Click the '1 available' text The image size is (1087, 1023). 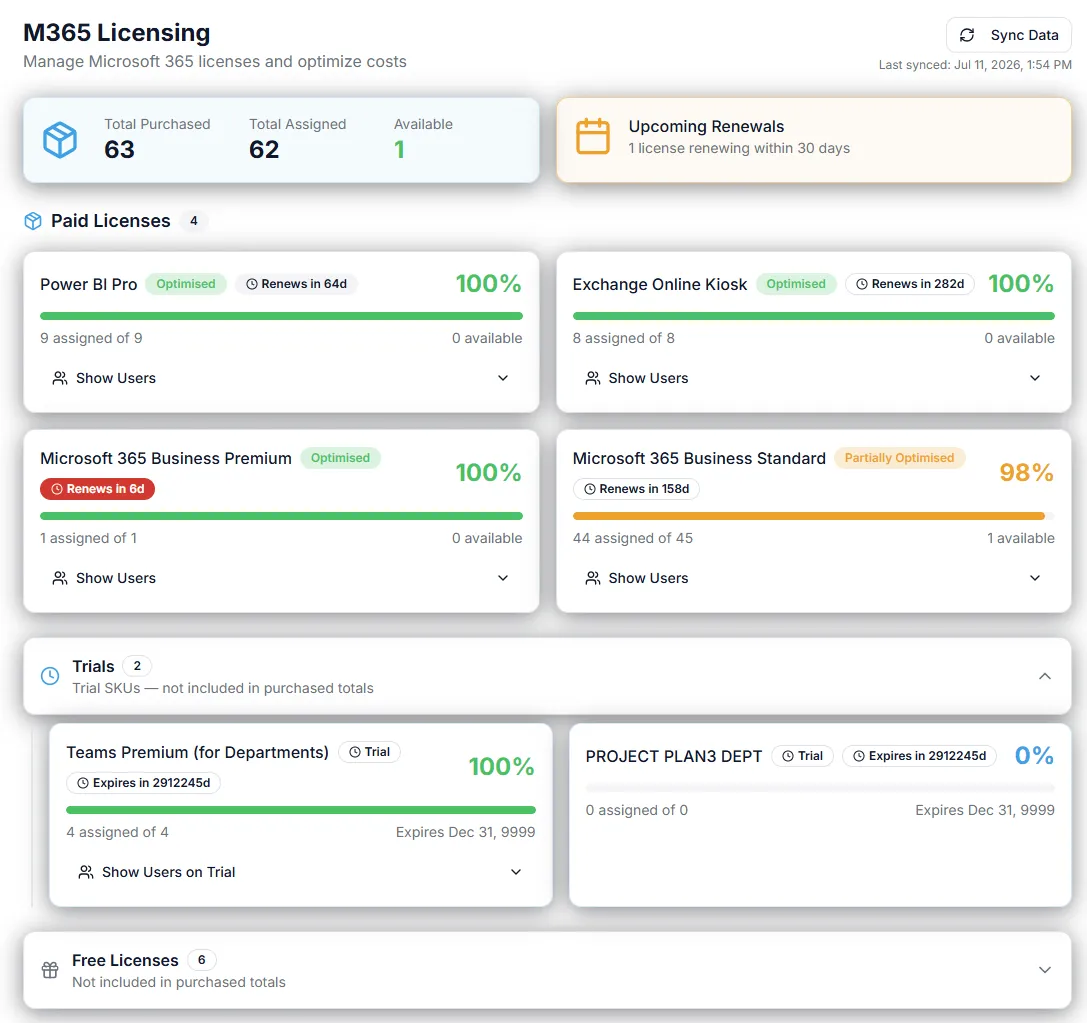pyautogui.click(x=1020, y=539)
